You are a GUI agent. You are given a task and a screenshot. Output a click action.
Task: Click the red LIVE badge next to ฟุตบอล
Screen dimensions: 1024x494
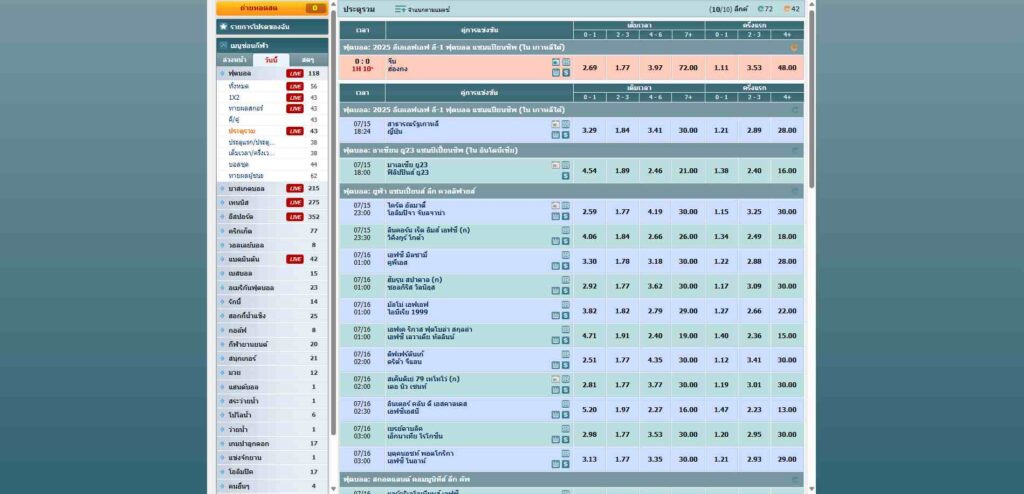click(x=295, y=74)
